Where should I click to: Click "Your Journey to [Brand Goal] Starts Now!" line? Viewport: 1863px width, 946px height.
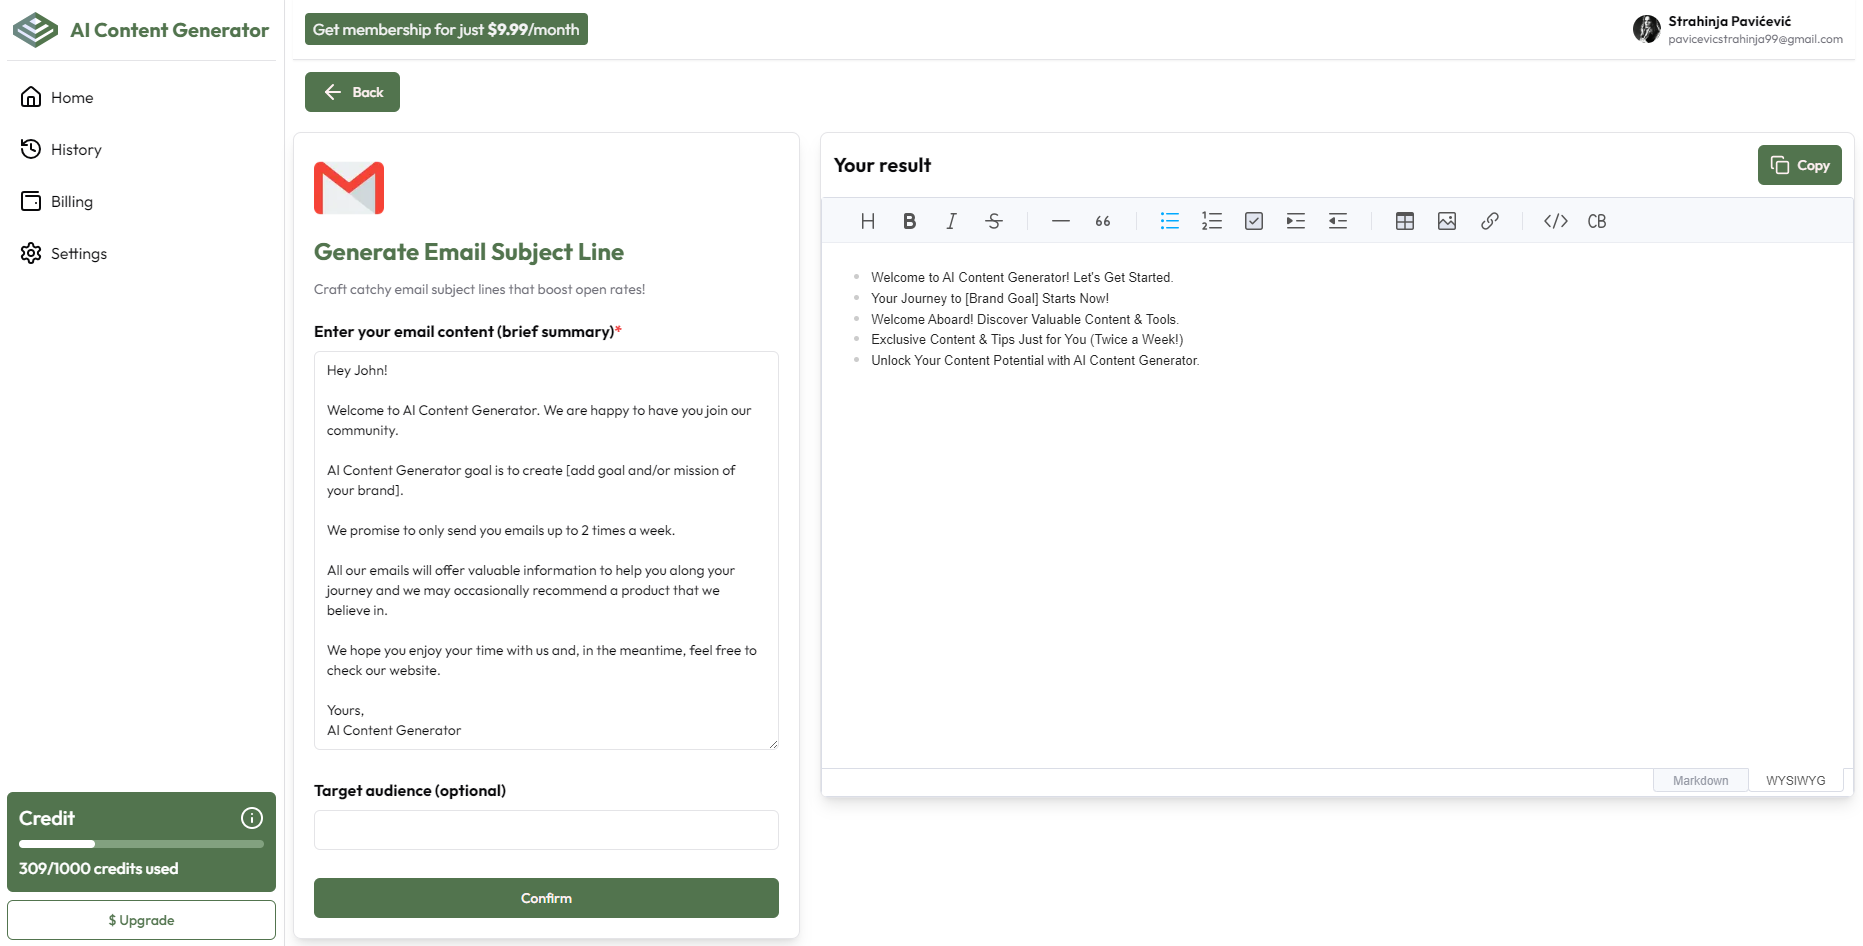[990, 299]
